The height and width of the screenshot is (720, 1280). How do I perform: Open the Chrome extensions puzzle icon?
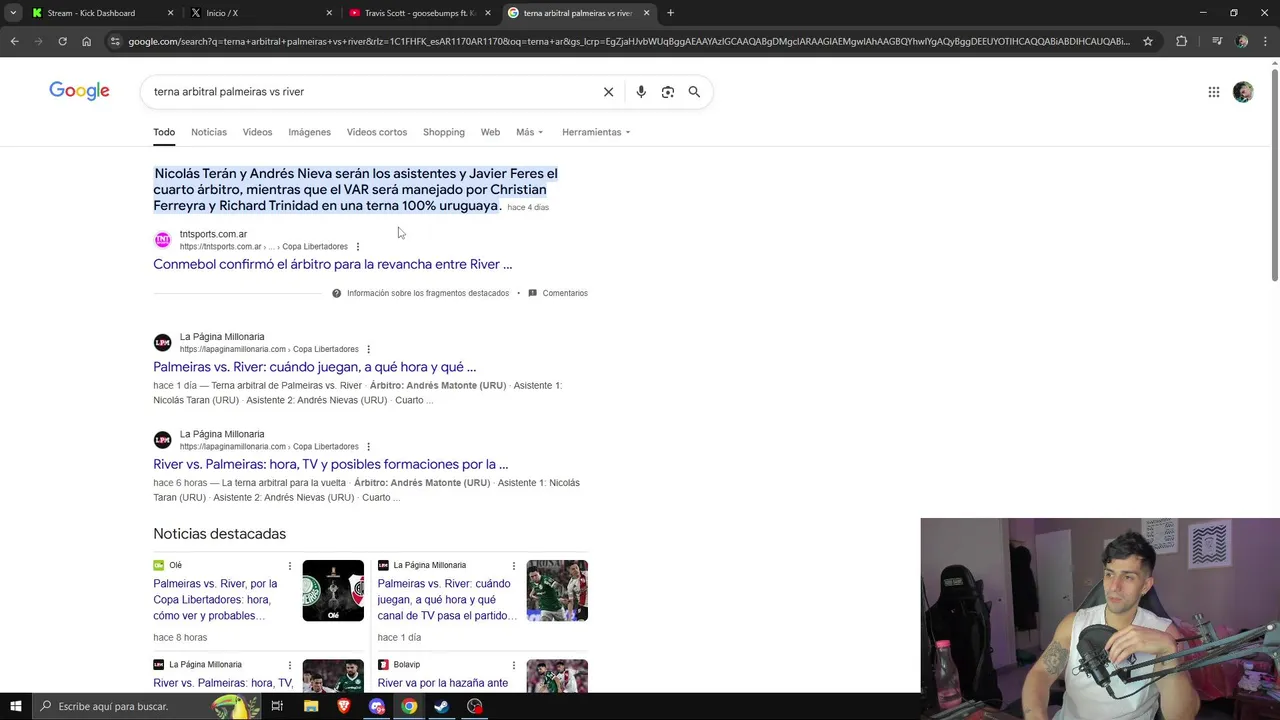(1182, 41)
